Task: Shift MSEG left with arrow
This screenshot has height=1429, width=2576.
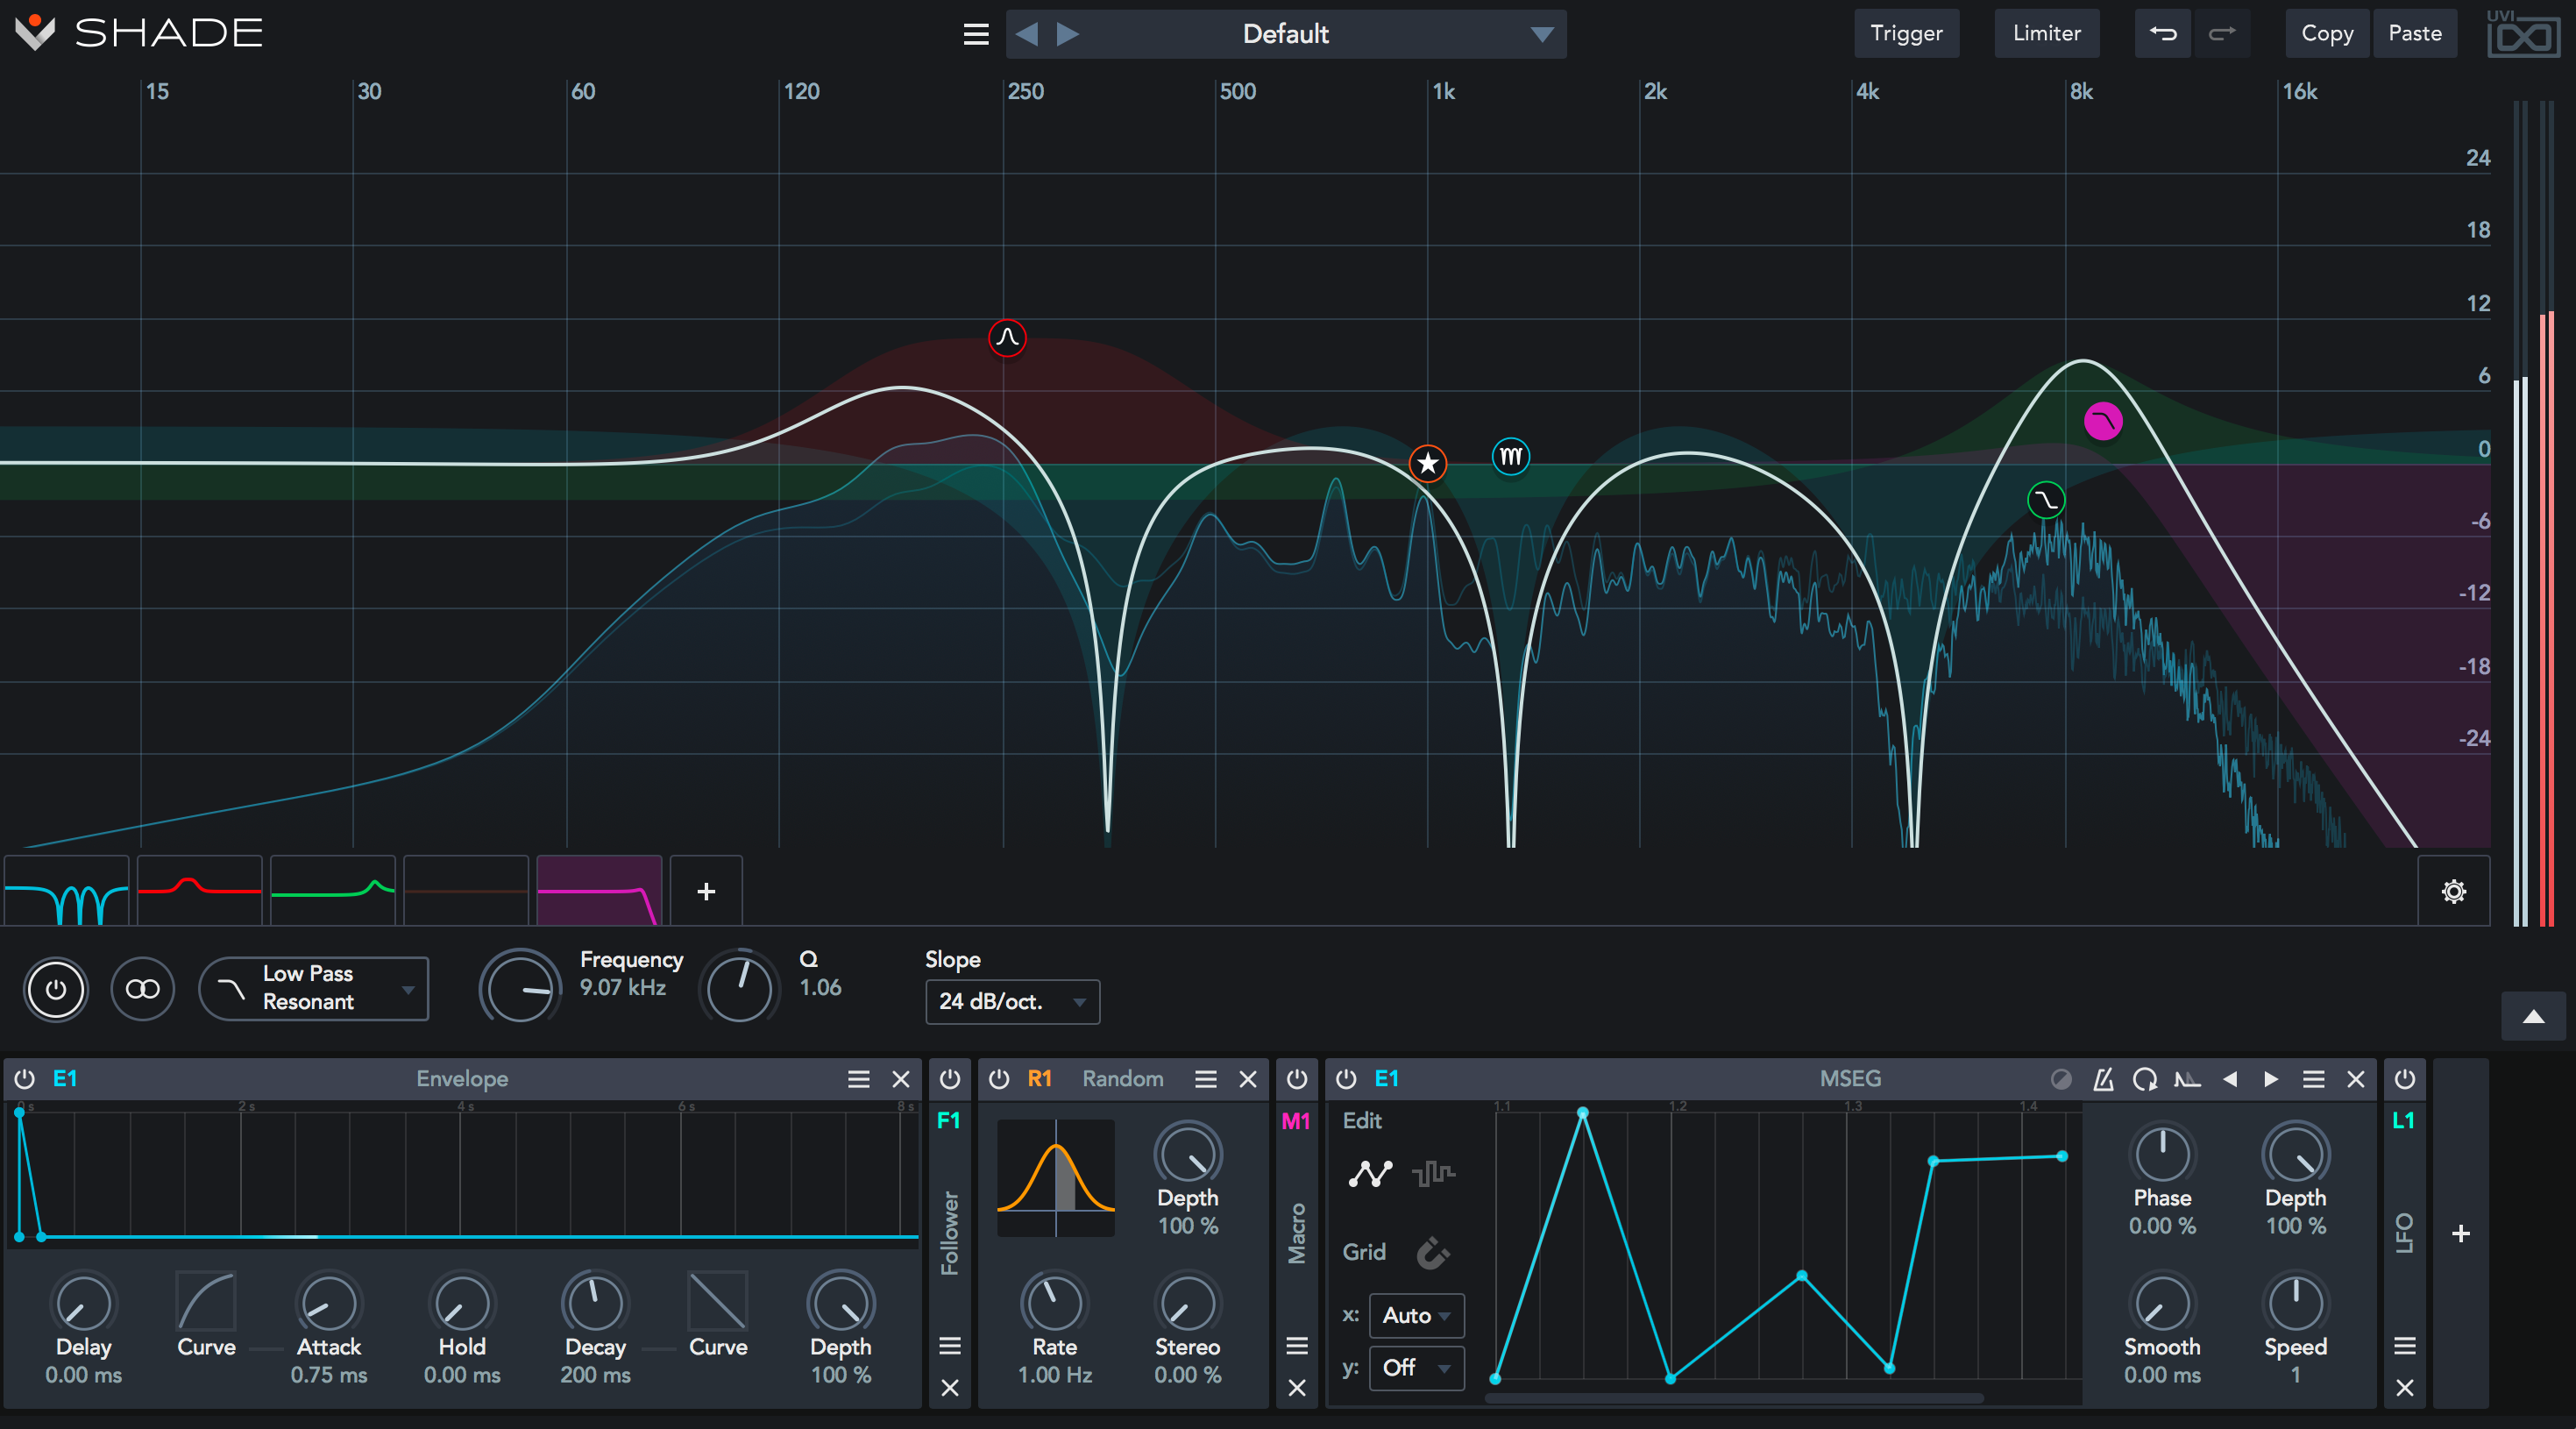Action: click(x=2229, y=1078)
